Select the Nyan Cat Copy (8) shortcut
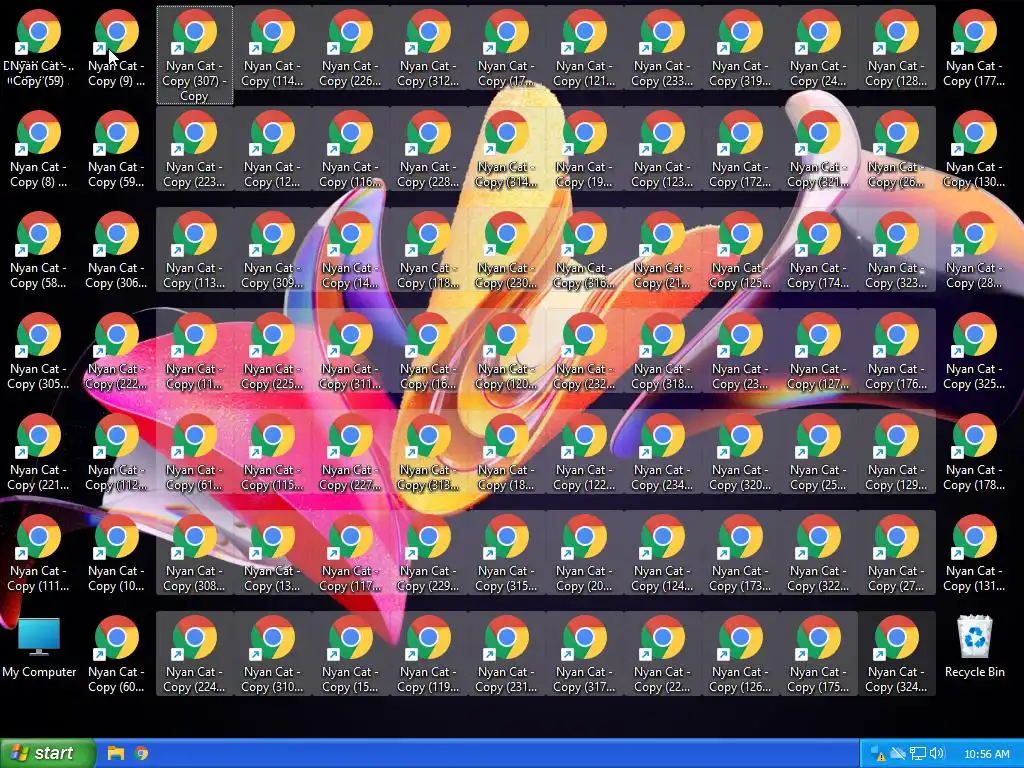This screenshot has width=1024, height=768. click(39, 149)
